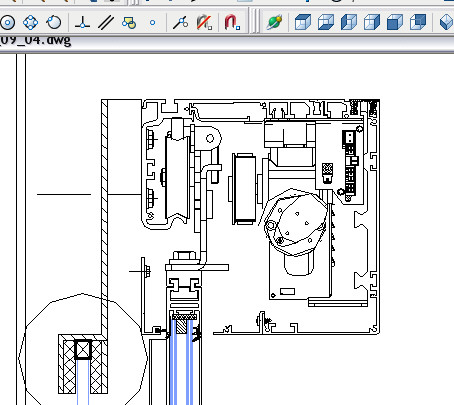This screenshot has width=454, height=405.
Task: Select the Snap to Insert object snap
Action: [129, 23]
